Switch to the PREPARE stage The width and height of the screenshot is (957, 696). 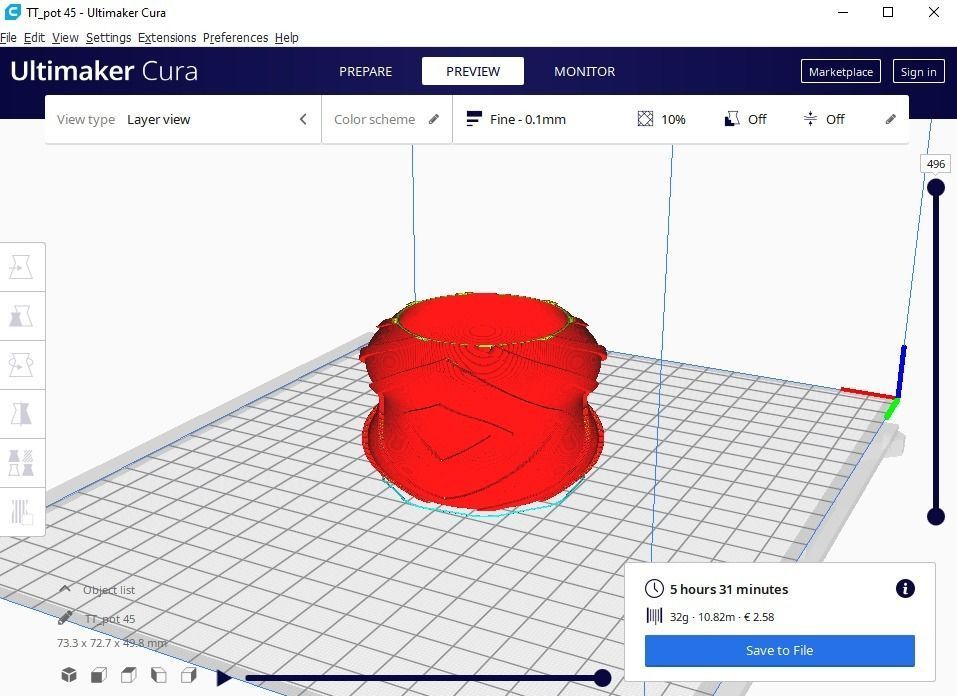[366, 71]
